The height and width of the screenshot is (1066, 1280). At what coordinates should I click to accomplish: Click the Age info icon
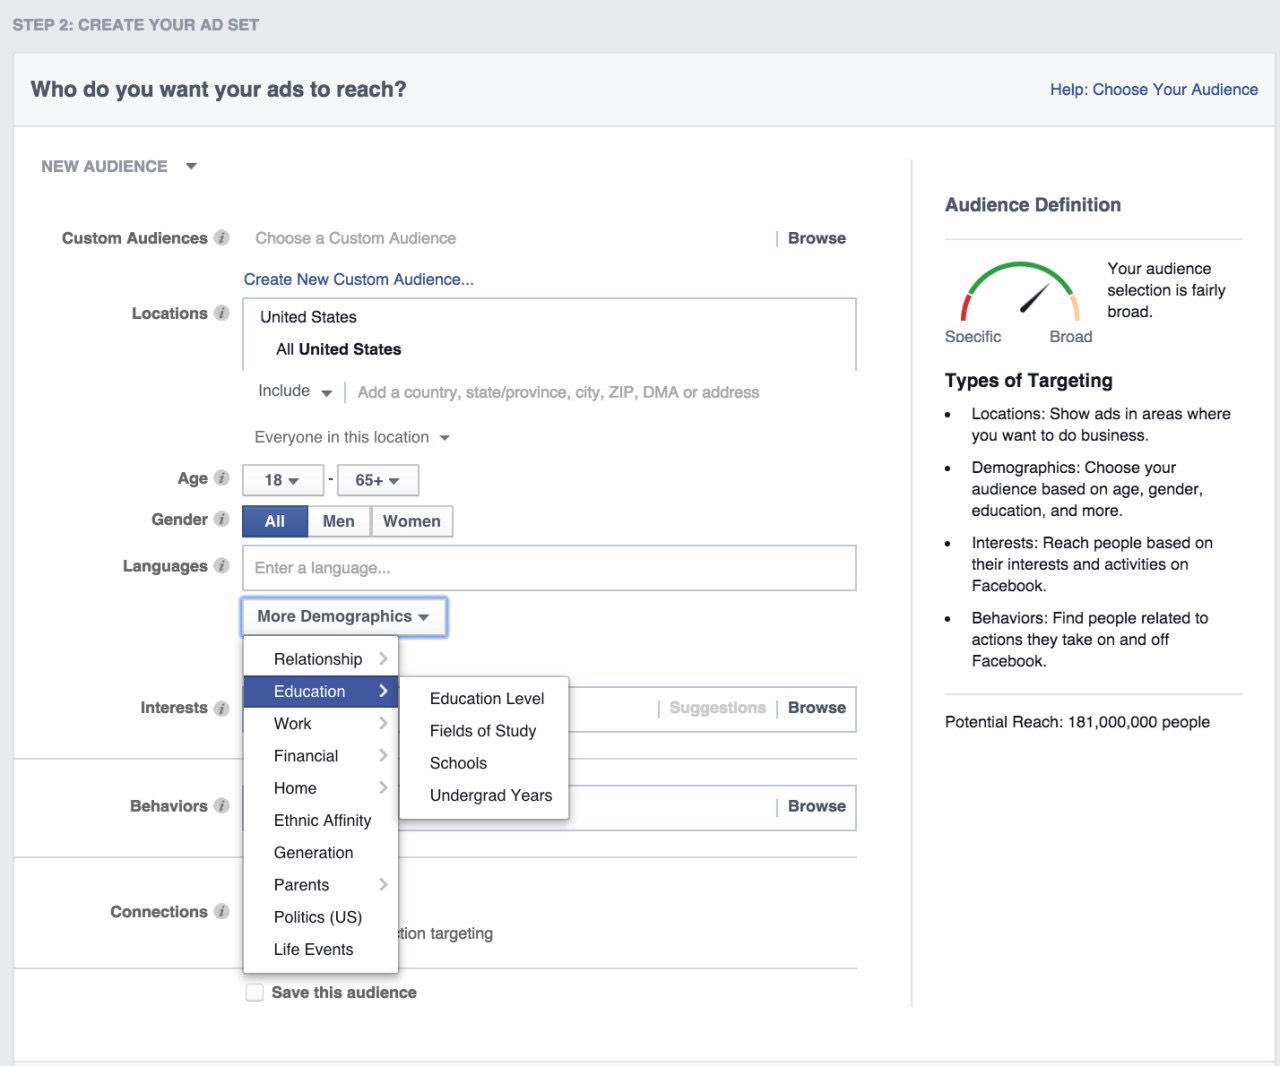(x=222, y=478)
